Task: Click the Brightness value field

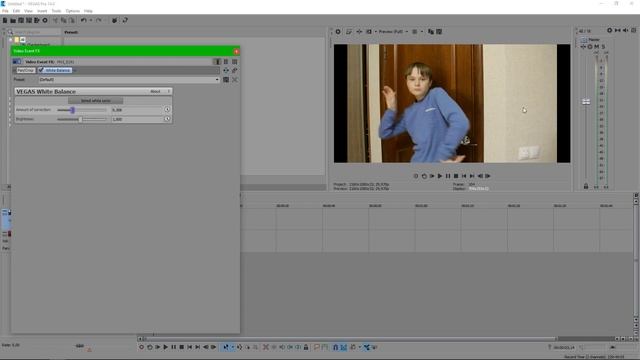Action: point(137,119)
